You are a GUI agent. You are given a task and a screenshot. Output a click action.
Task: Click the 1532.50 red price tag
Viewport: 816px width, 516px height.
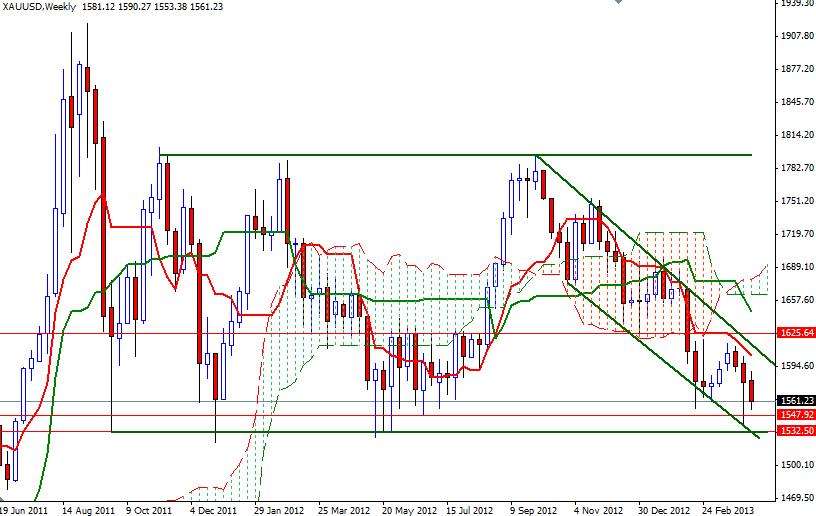(x=795, y=431)
